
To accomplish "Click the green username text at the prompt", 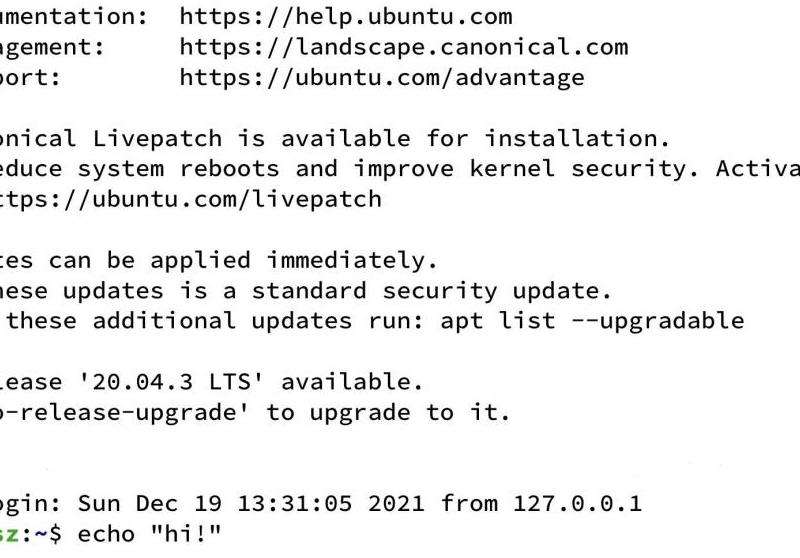I will click(x=9, y=535).
